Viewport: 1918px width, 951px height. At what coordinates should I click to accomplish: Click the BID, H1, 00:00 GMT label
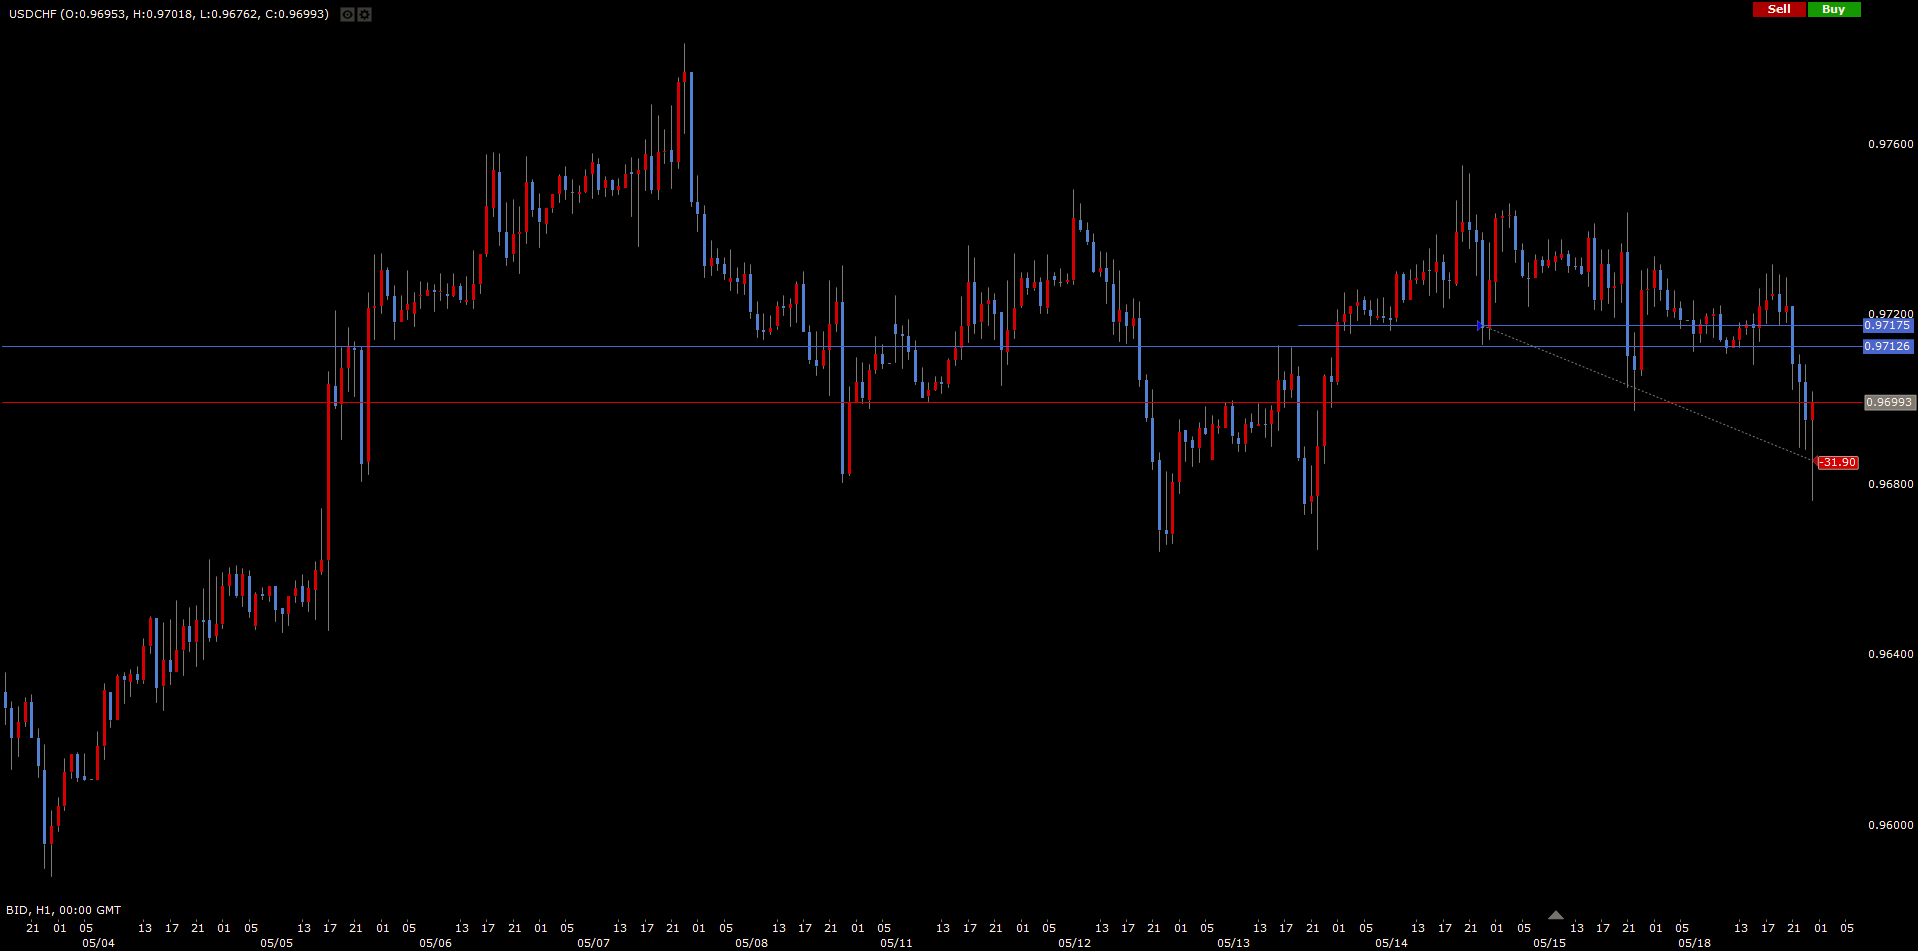click(63, 910)
